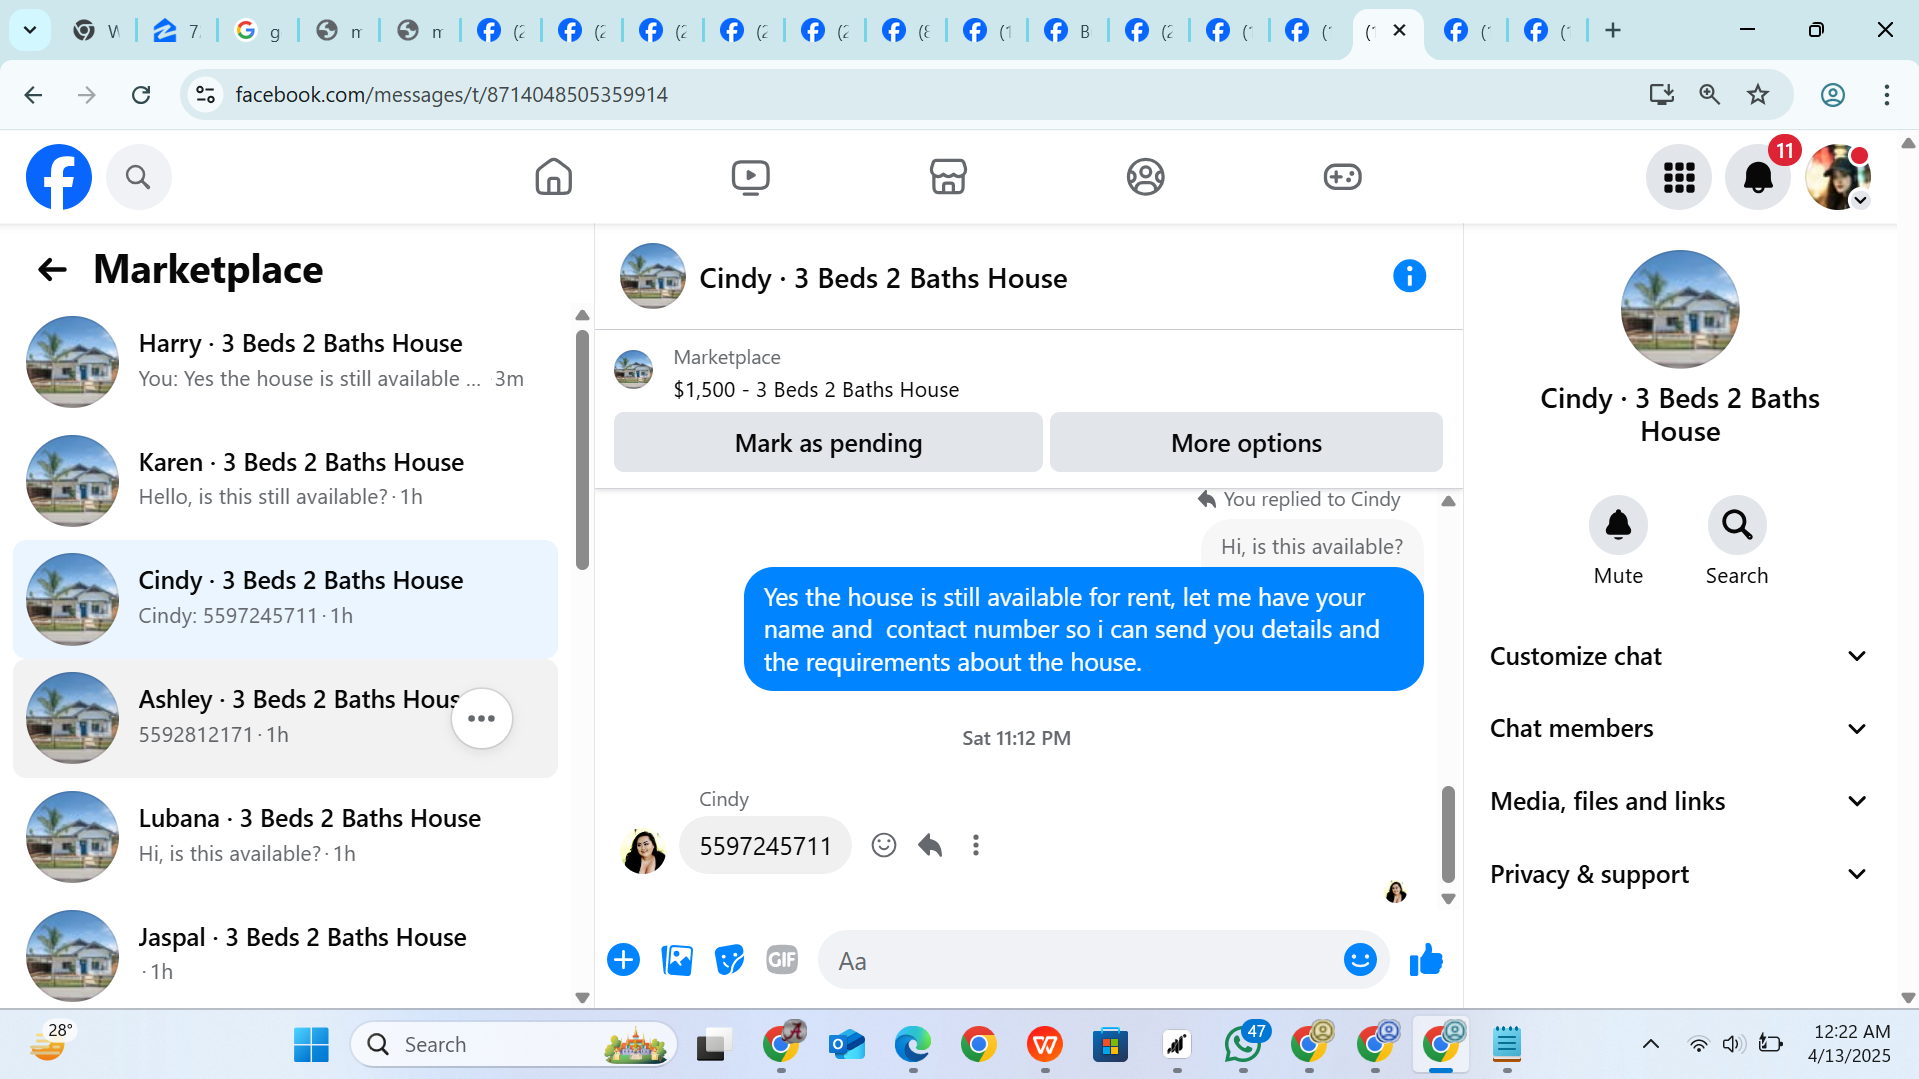Open the emoji picker in message box
1919x1079 pixels.
1360,960
